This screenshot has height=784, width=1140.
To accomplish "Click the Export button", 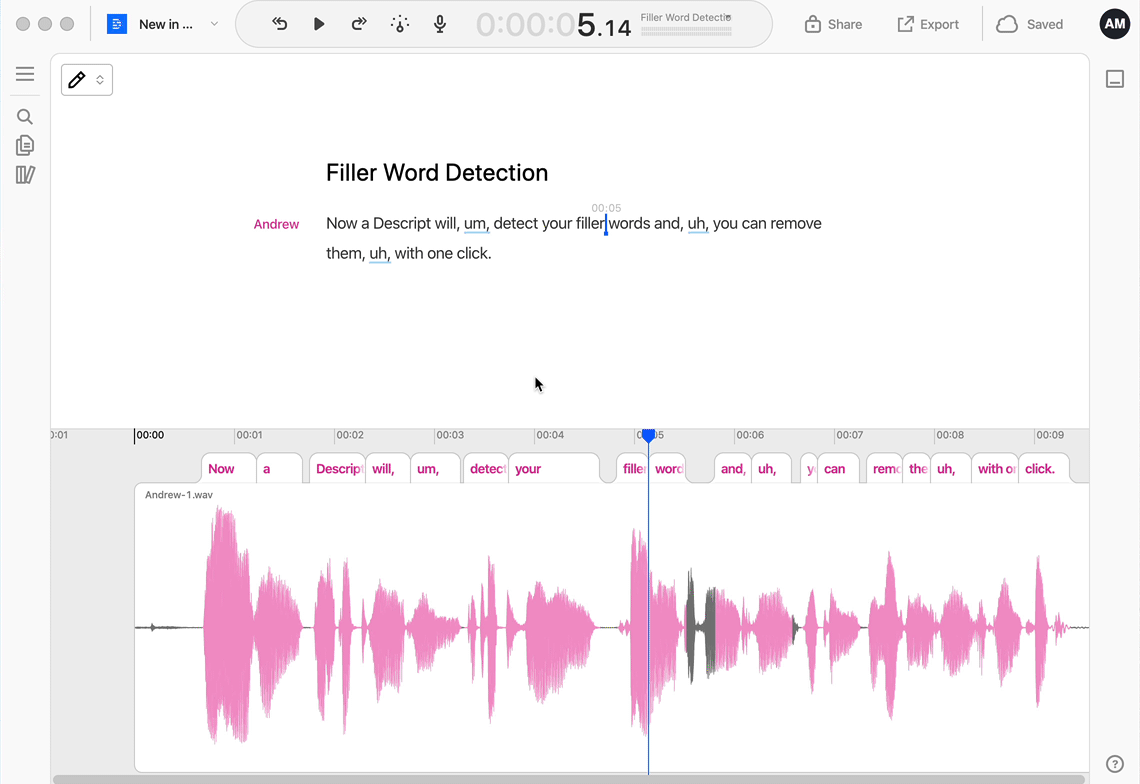I will click(x=928, y=23).
